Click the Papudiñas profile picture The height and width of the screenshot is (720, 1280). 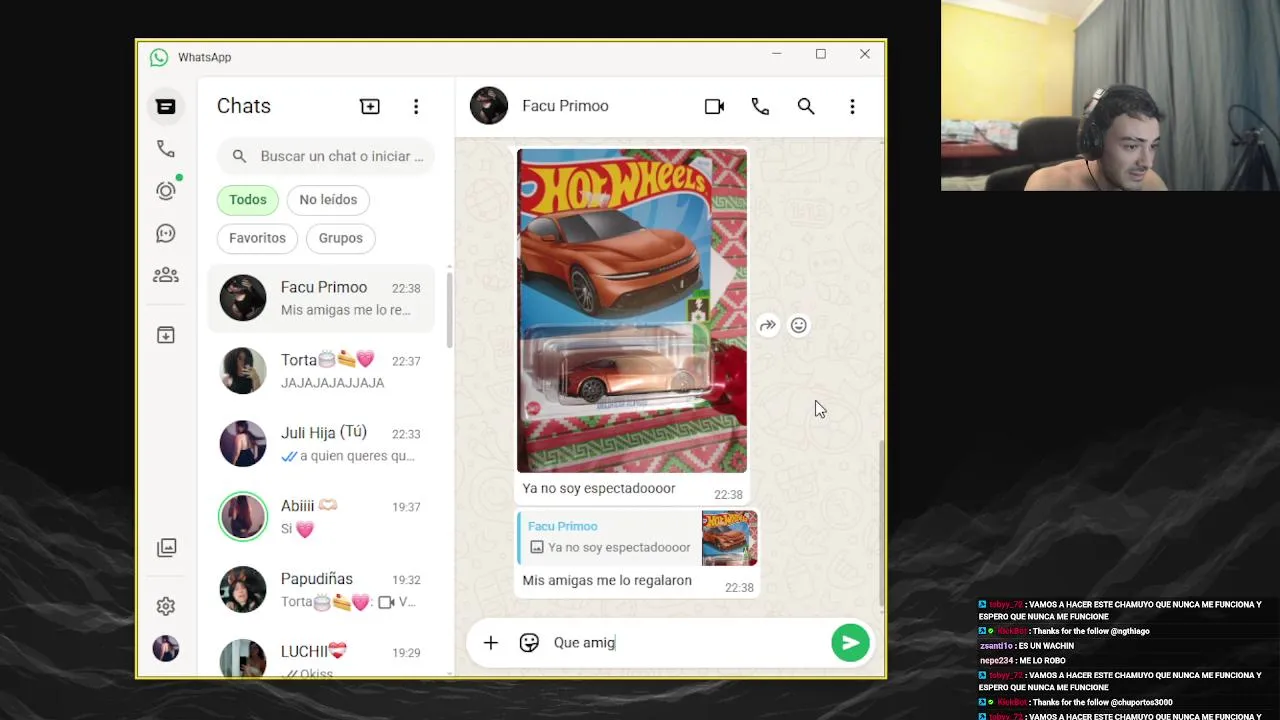[243, 590]
